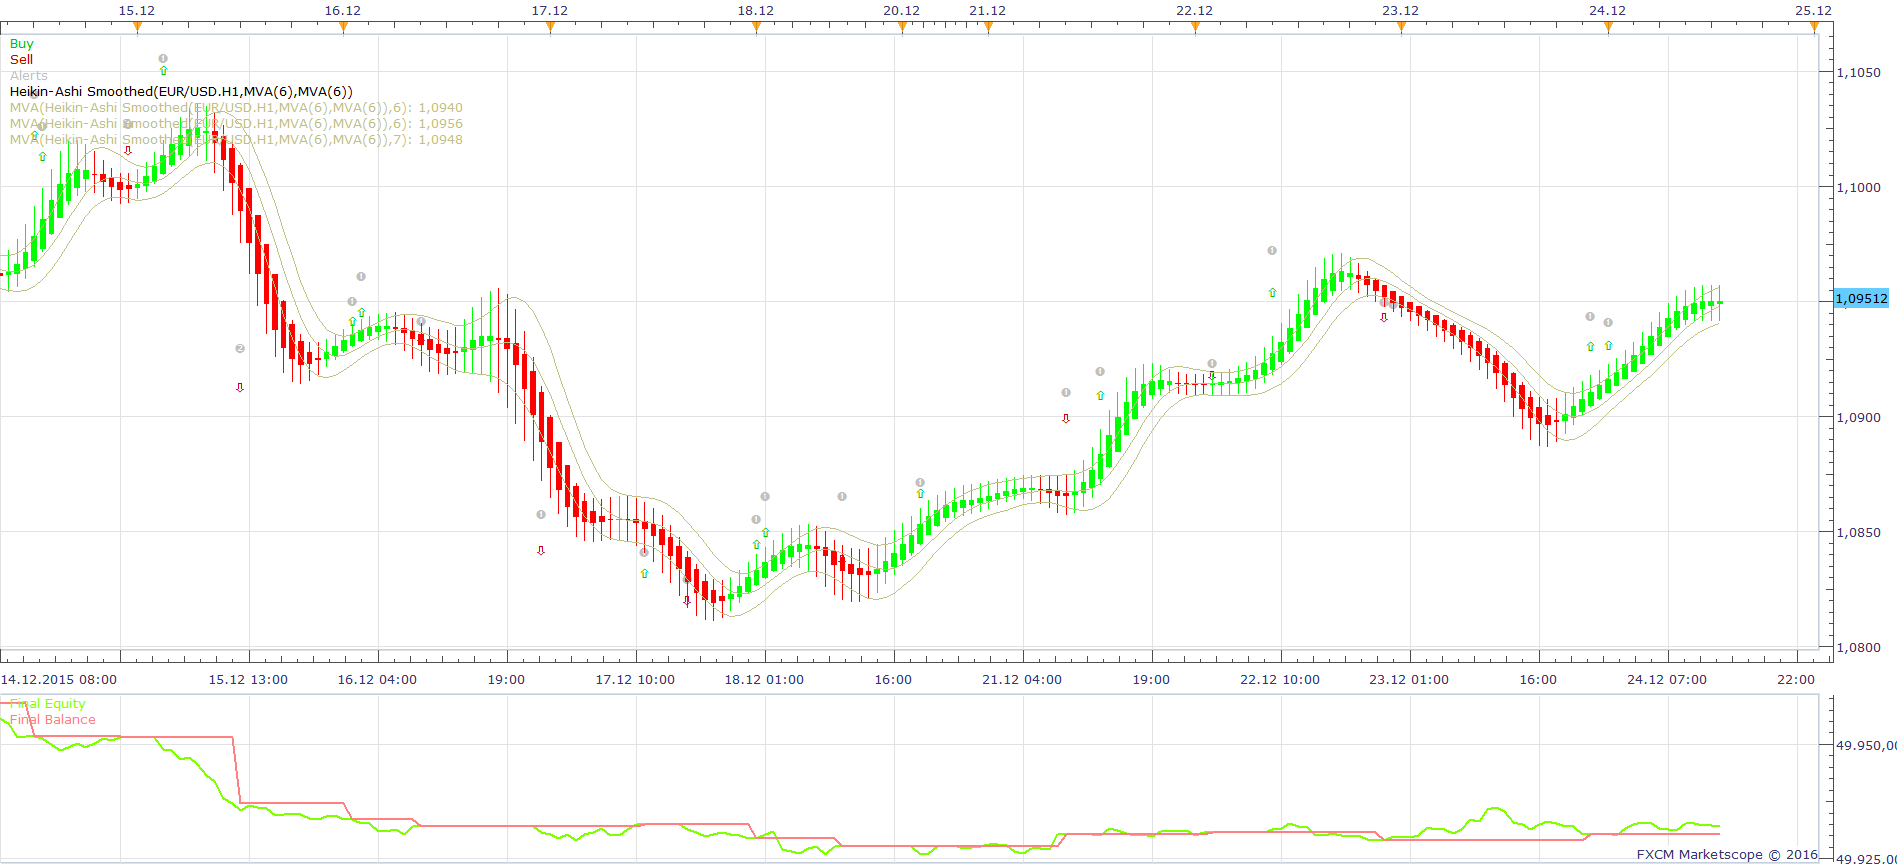Click the 1,0800 price axis label
The width and height of the screenshot is (1899, 864).
[1859, 648]
